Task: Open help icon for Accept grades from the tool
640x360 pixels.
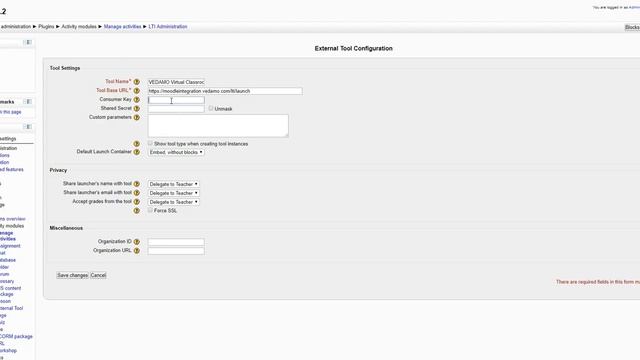Action: click(137, 202)
